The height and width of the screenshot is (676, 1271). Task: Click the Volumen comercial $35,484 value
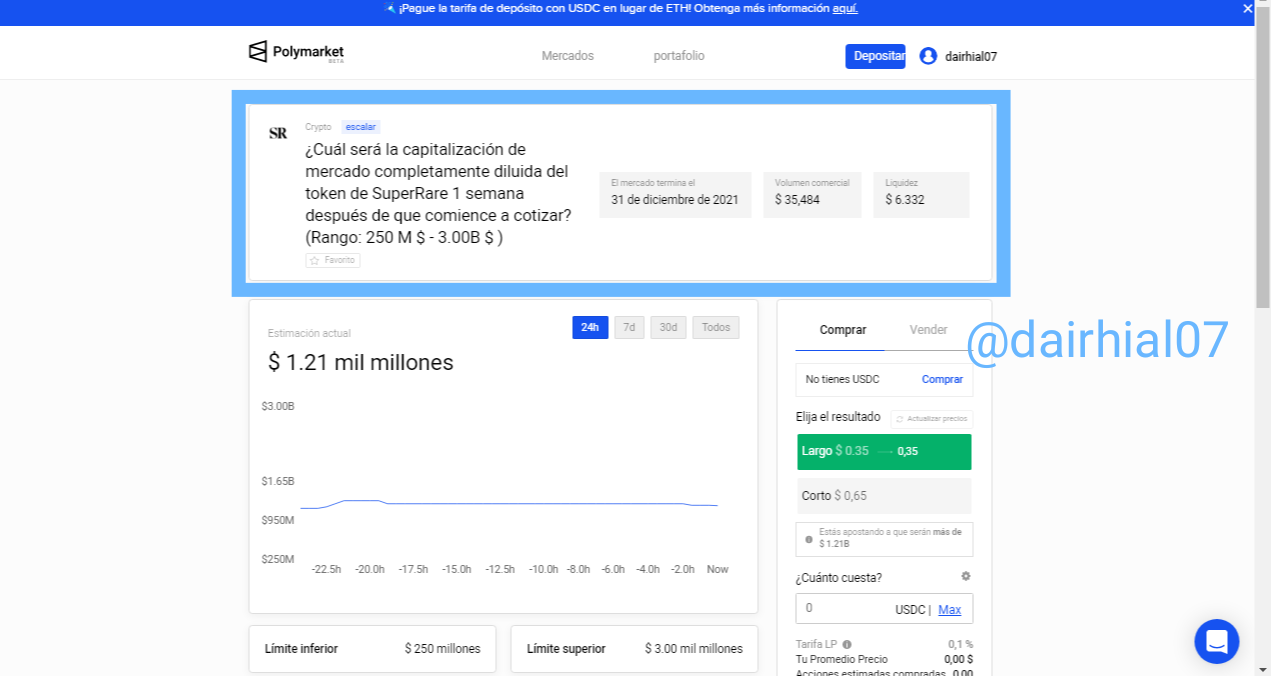point(797,200)
